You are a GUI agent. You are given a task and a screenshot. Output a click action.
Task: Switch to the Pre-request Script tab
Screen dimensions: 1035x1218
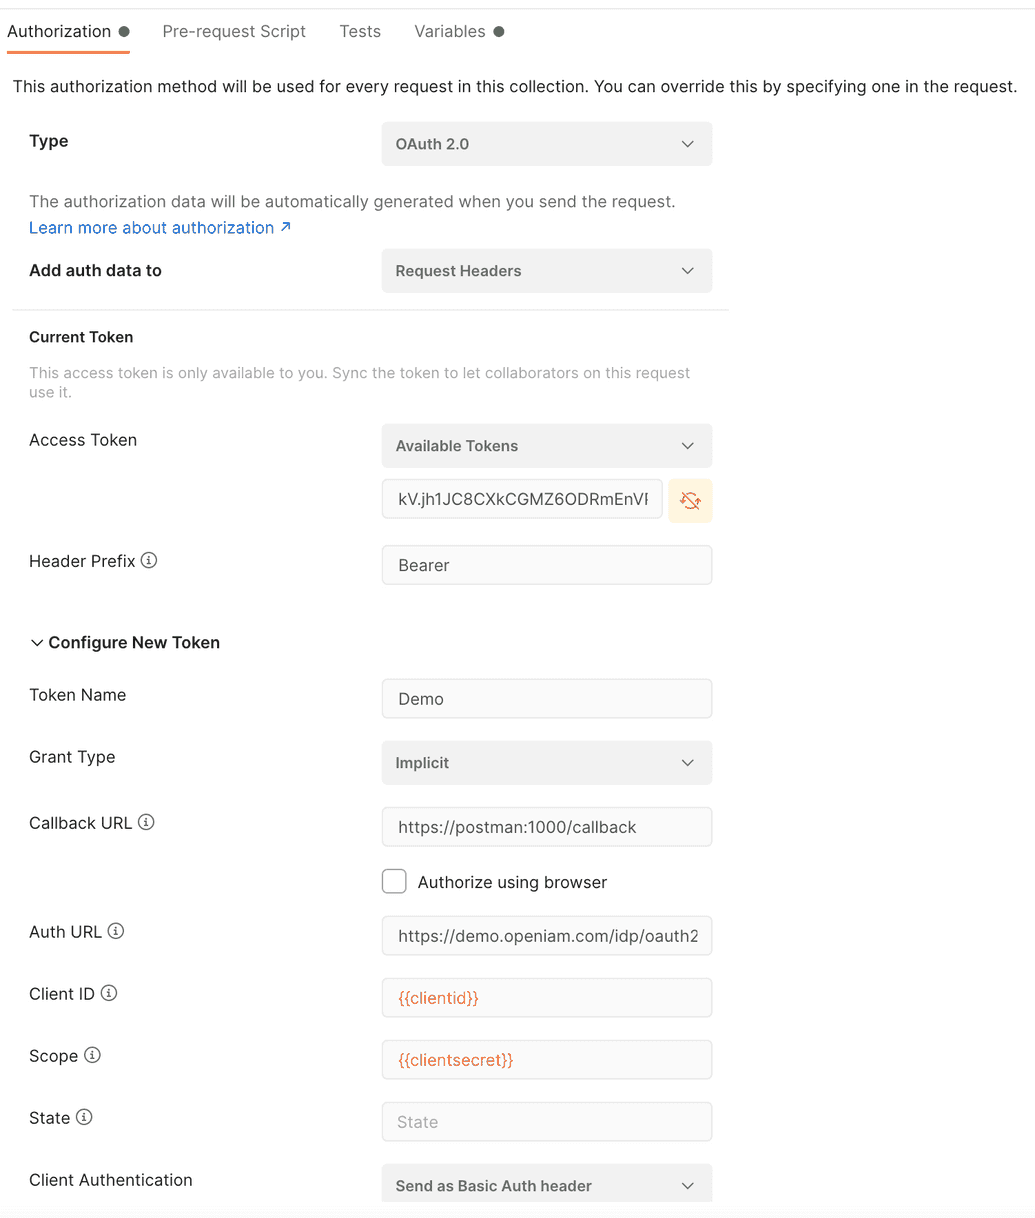[234, 31]
